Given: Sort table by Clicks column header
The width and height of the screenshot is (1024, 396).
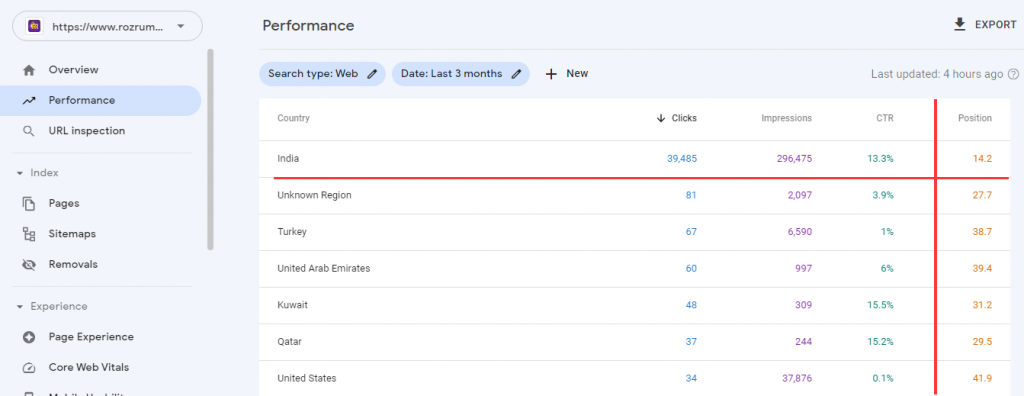Looking at the screenshot, I should [x=677, y=118].
